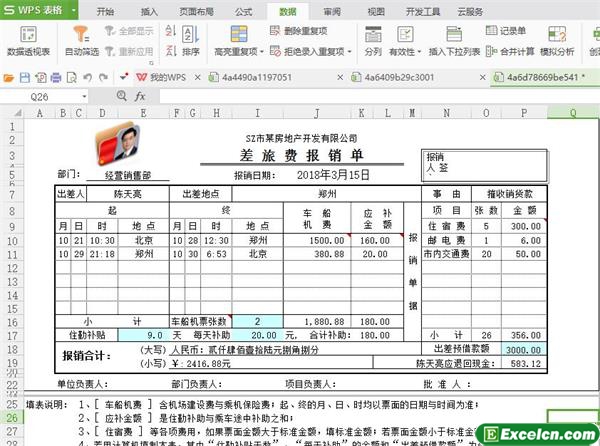Screen dimensions: 600x446
Task: Click the print preview icon
Action: tap(72, 78)
